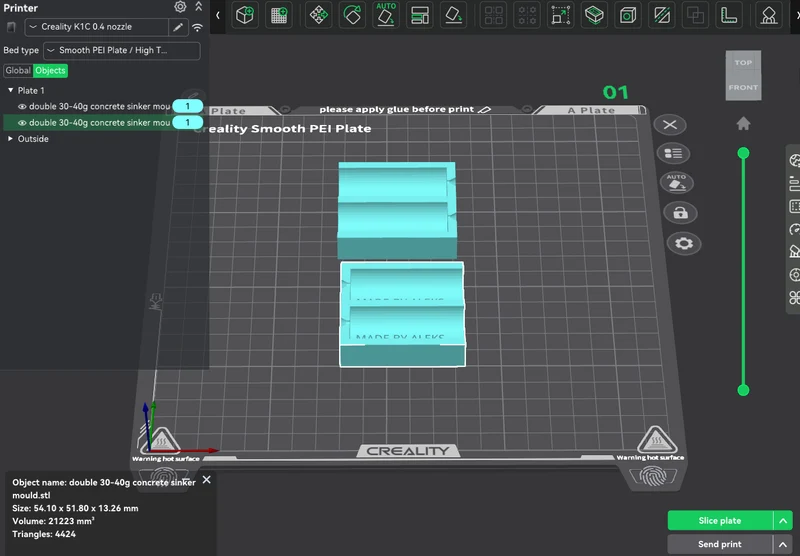Image resolution: width=800 pixels, height=556 pixels.
Task: Expand the Outside tree node
Action: point(10,139)
